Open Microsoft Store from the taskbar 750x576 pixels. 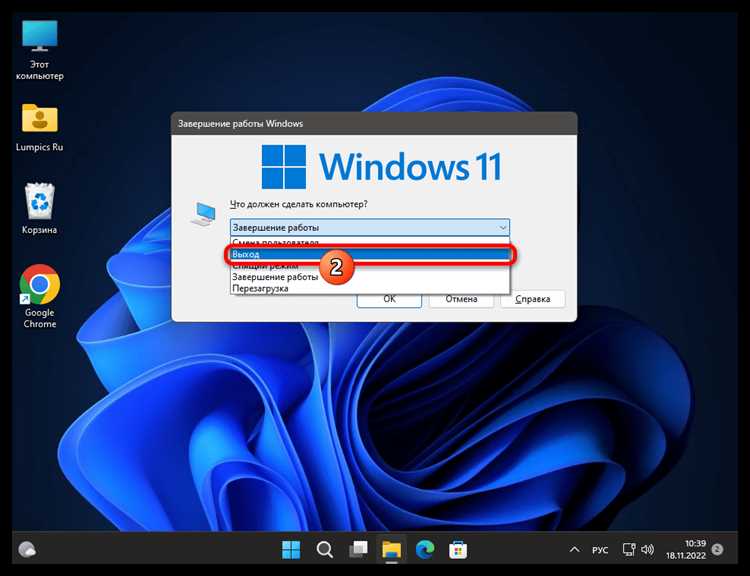point(458,550)
